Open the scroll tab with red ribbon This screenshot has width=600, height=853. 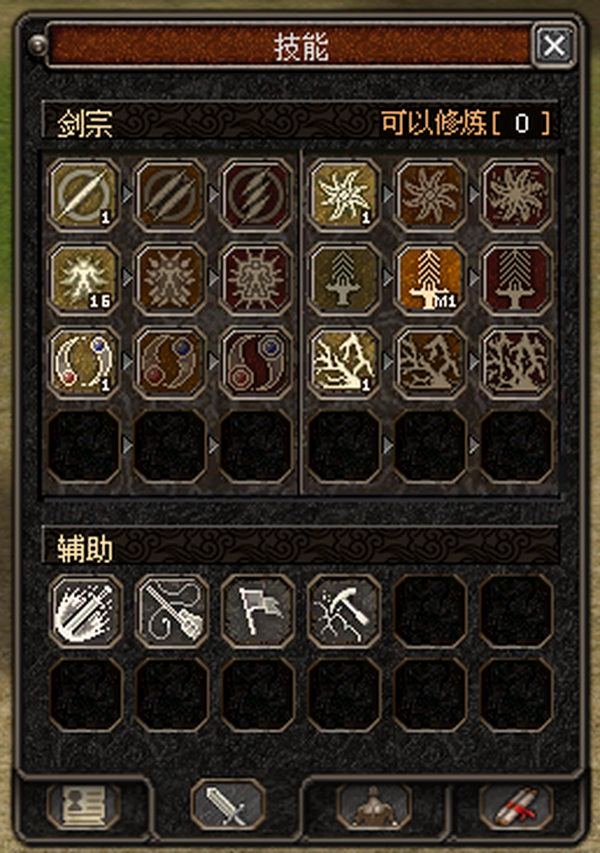[x=516, y=806]
